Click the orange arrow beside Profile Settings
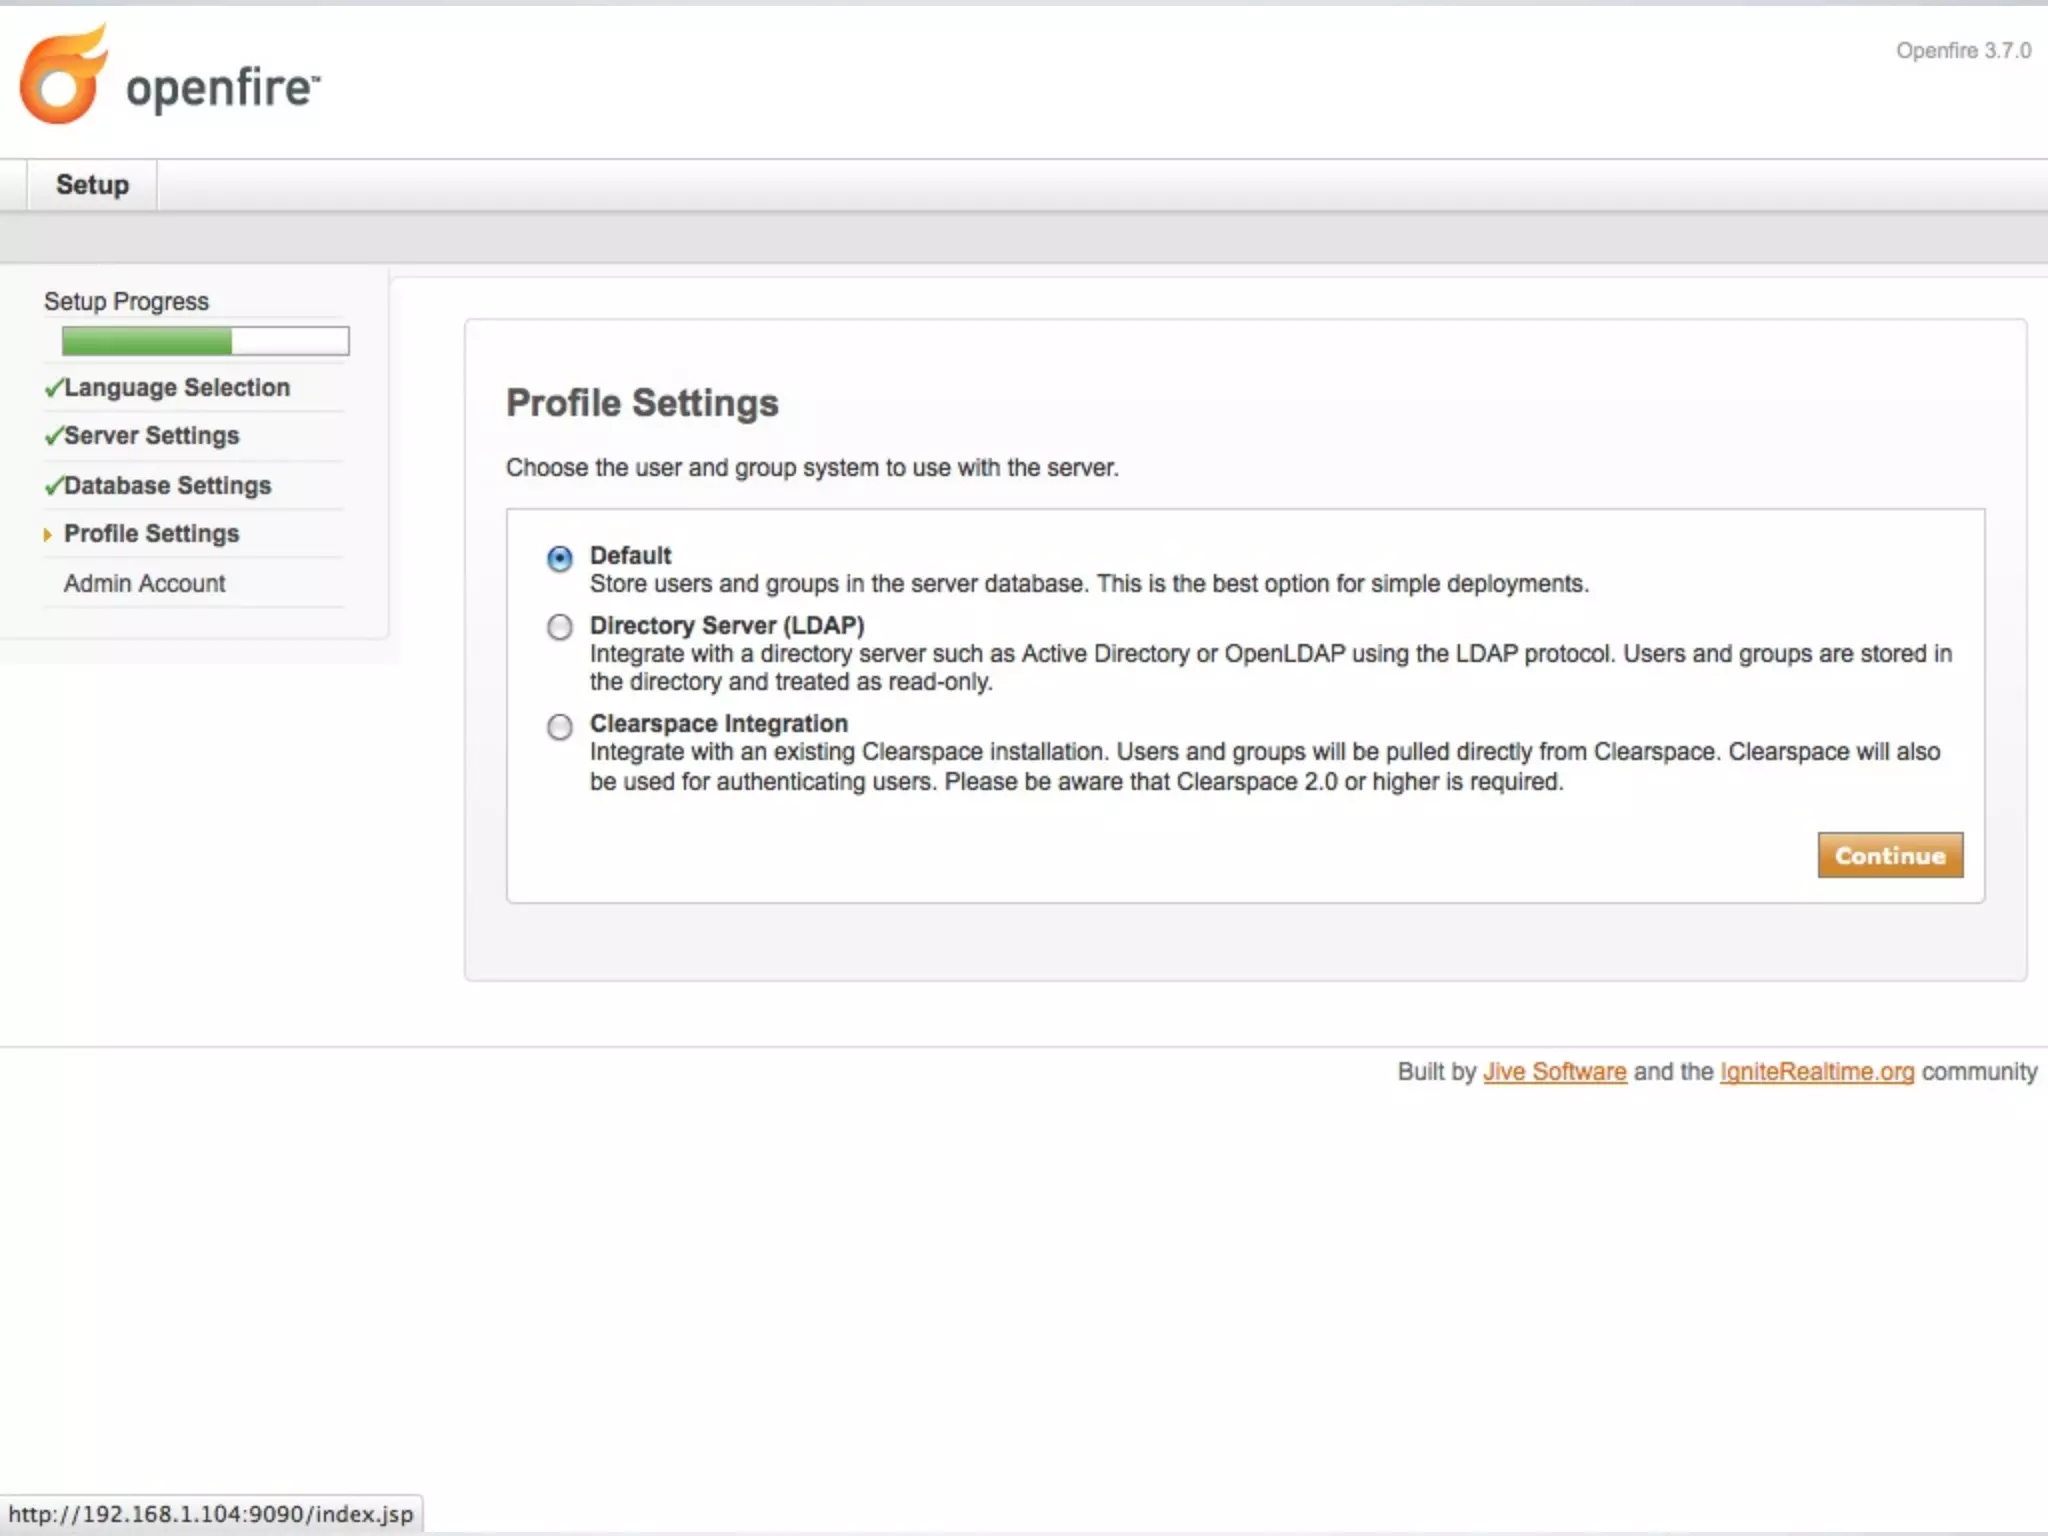 (47, 535)
